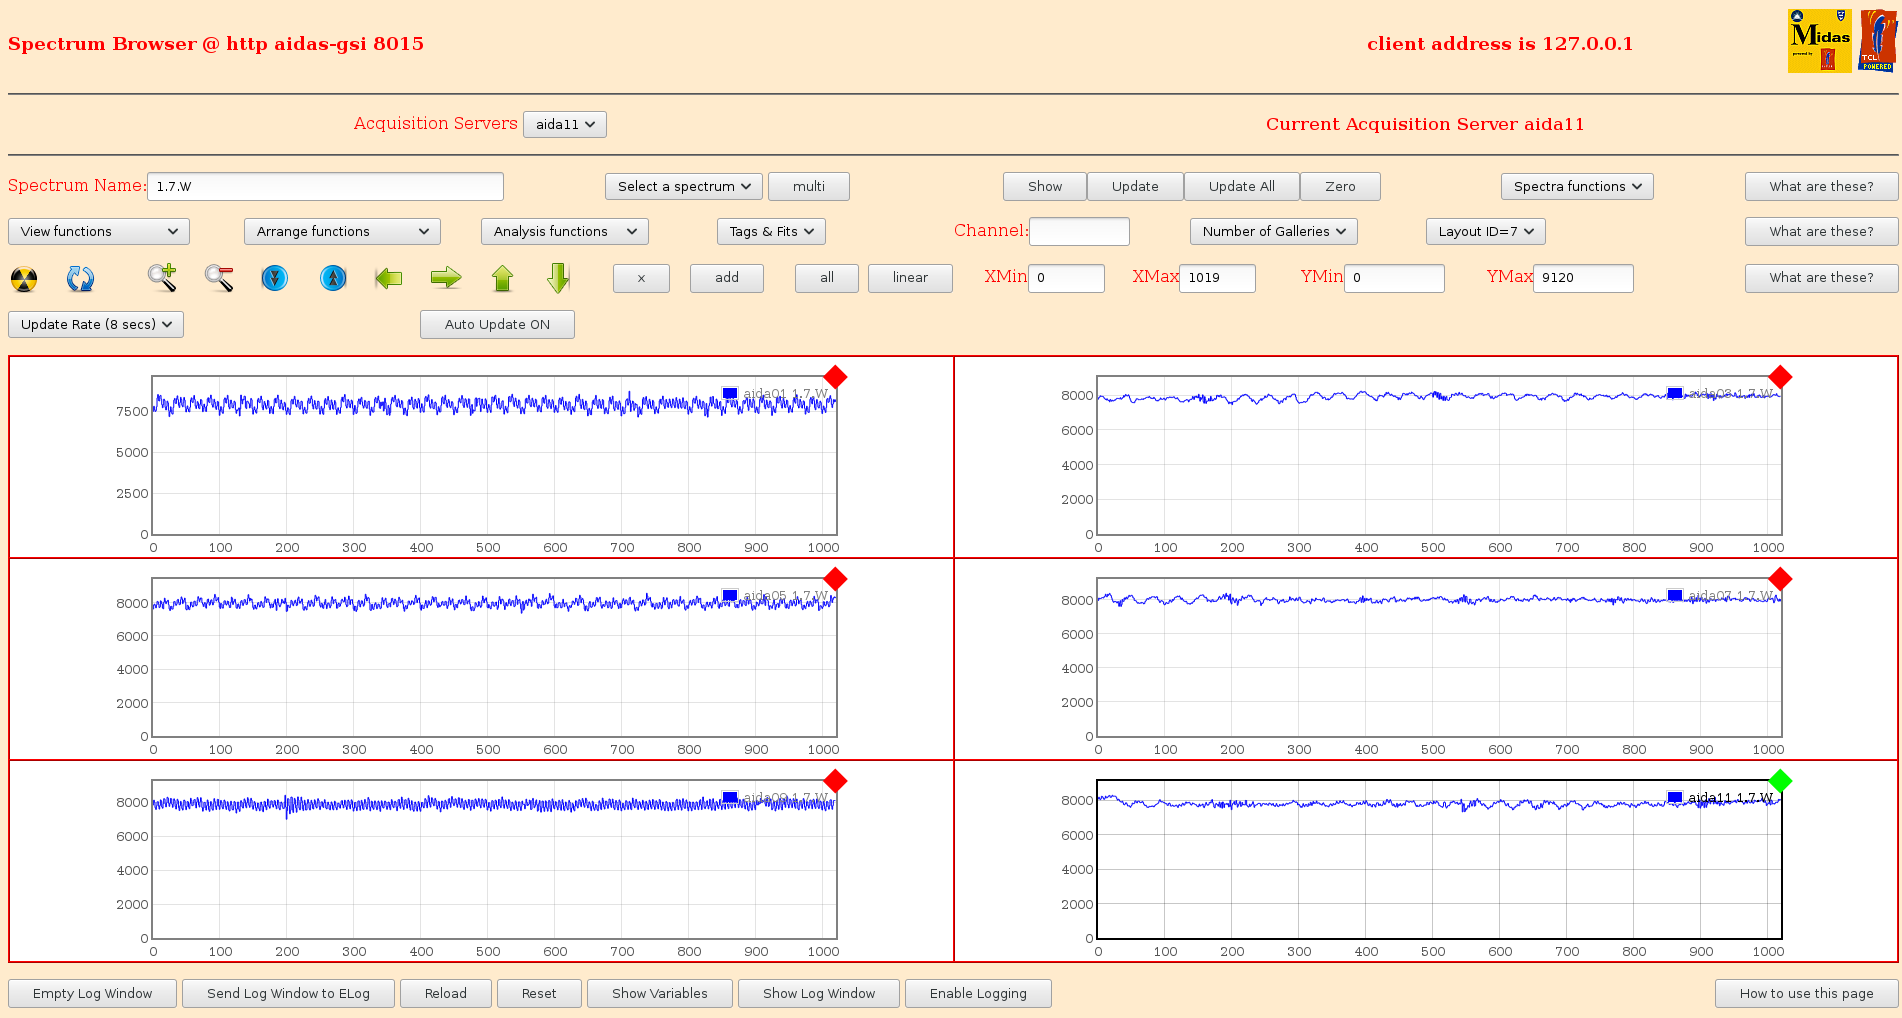The image size is (1902, 1018).
Task: Change the Update Rate (8 secs) dropdown
Action: coord(96,325)
